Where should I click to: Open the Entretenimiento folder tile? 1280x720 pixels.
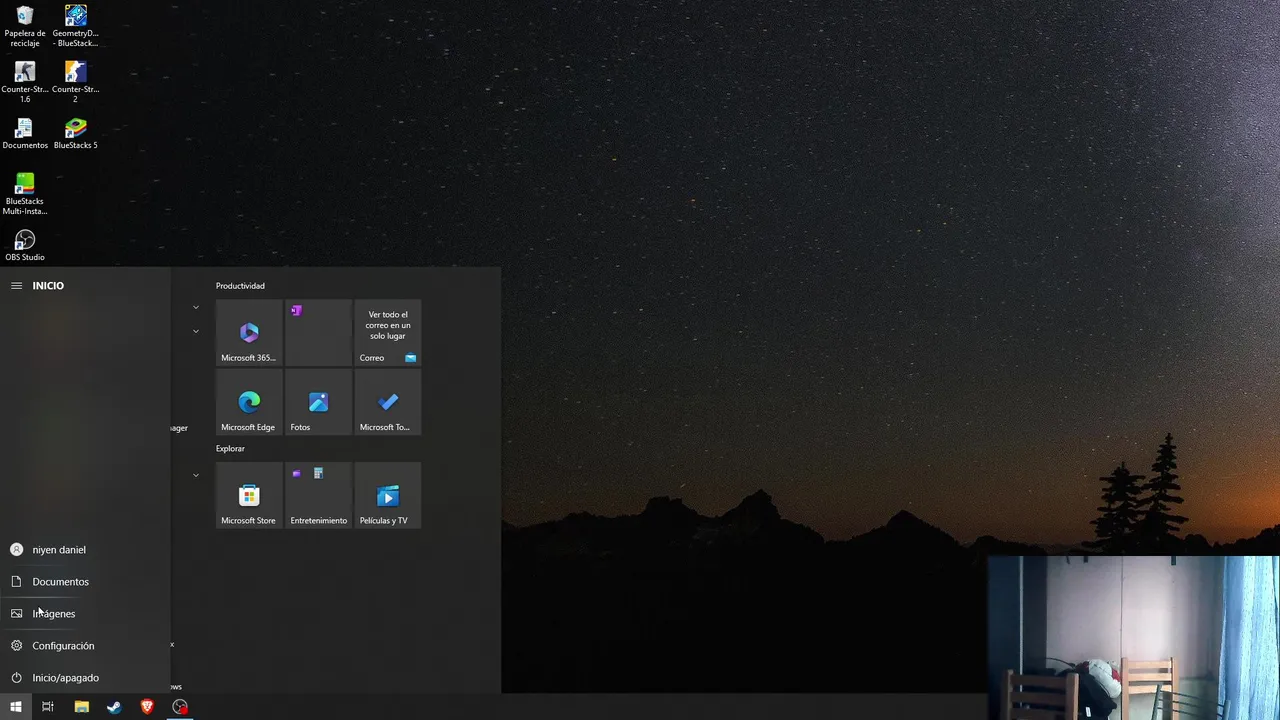(x=318, y=495)
